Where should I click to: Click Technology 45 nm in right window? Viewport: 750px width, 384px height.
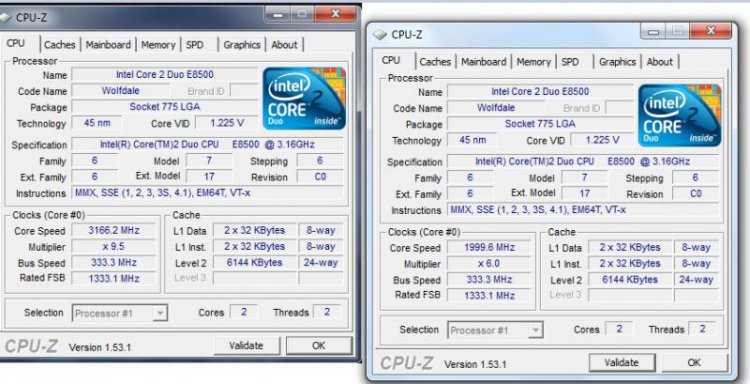[473, 140]
